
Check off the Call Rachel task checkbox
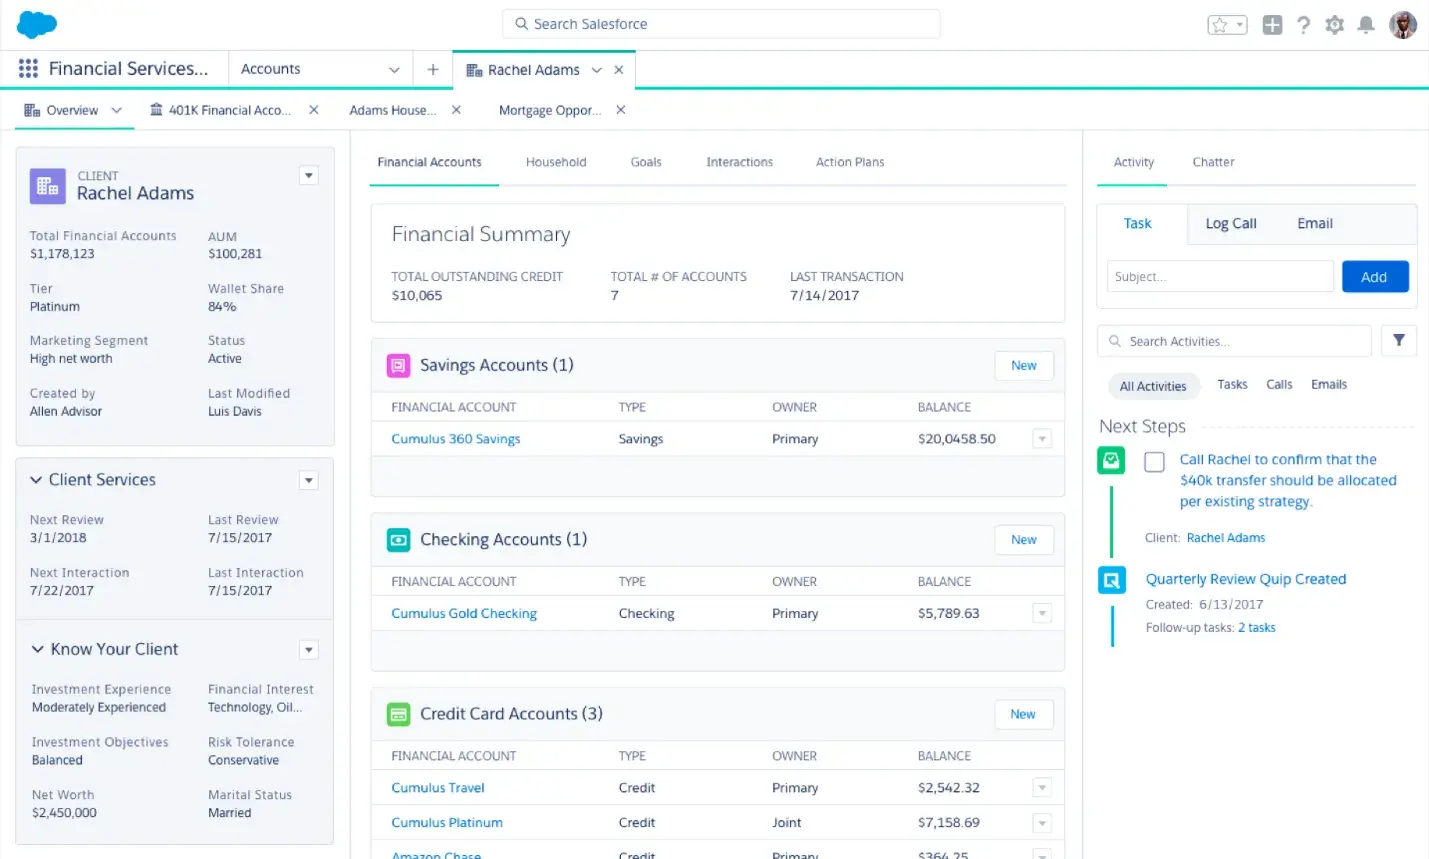click(1154, 462)
